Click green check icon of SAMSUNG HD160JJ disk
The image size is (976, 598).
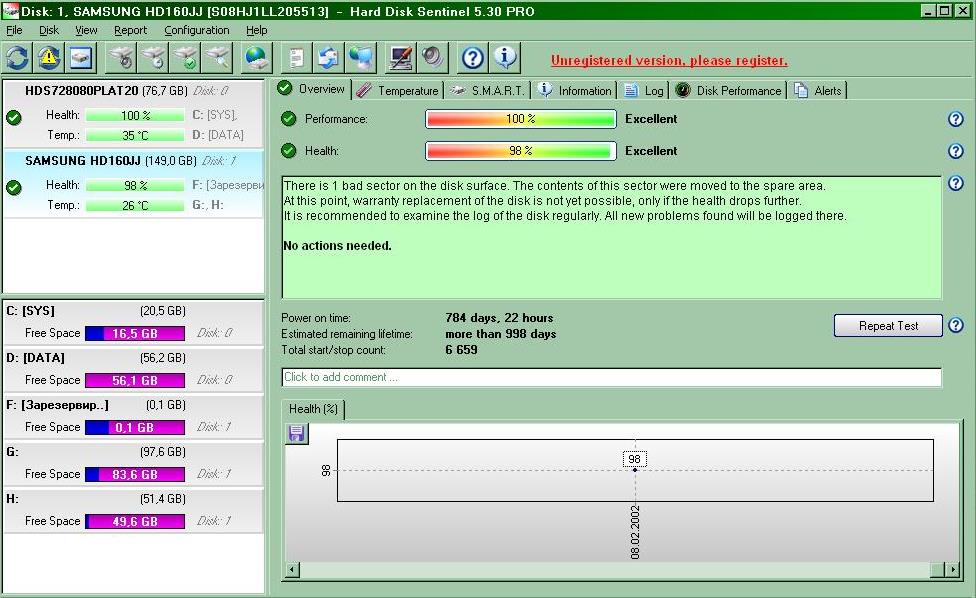pyautogui.click(x=14, y=187)
